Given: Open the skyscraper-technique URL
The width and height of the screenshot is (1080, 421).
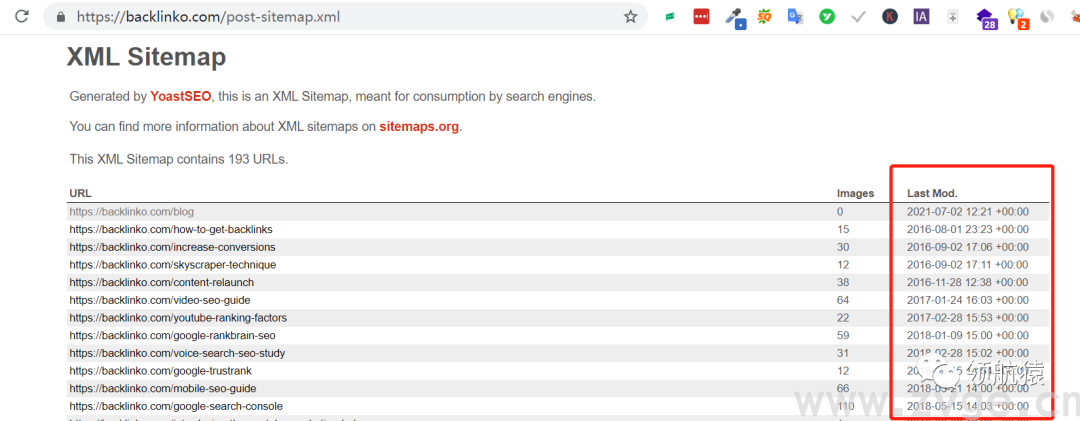Looking at the screenshot, I should pyautogui.click(x=172, y=265).
